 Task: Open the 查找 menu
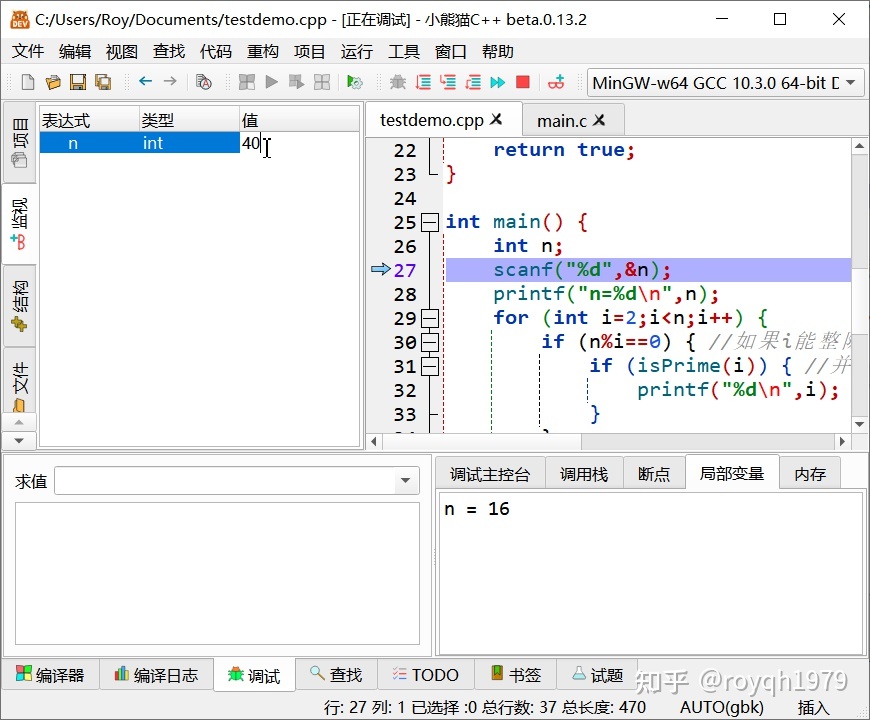point(169,52)
